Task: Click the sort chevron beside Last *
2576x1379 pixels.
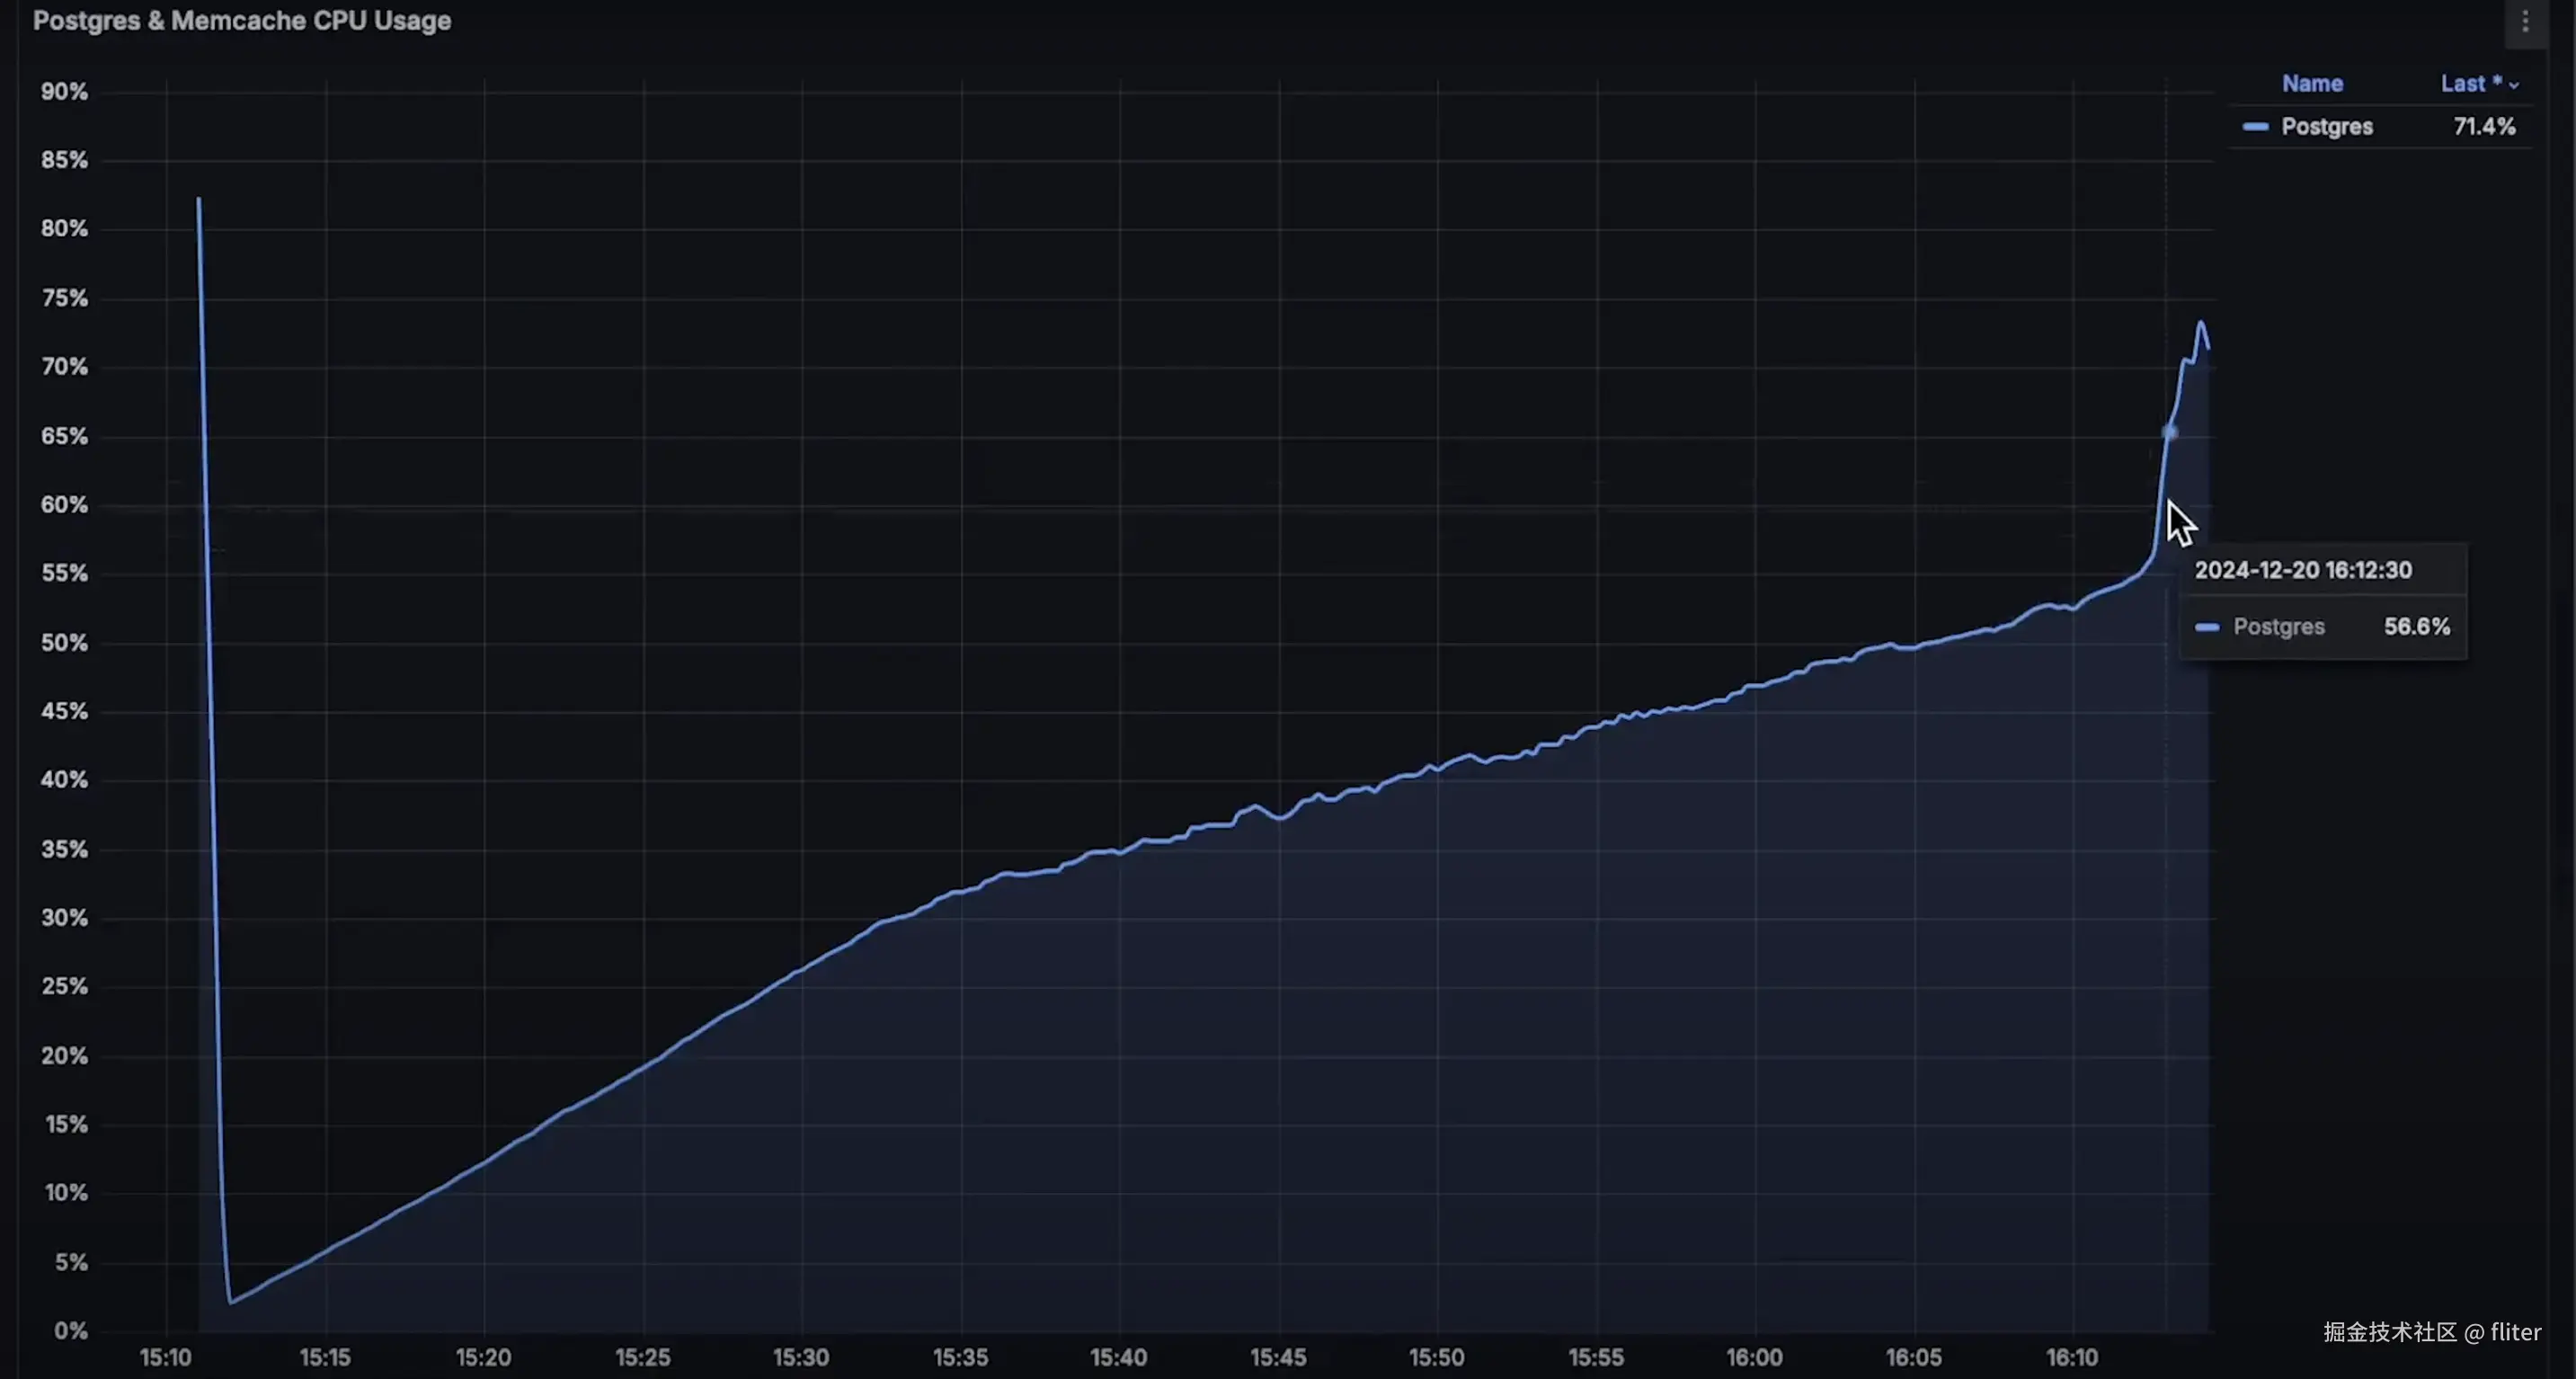Action: pos(2514,86)
